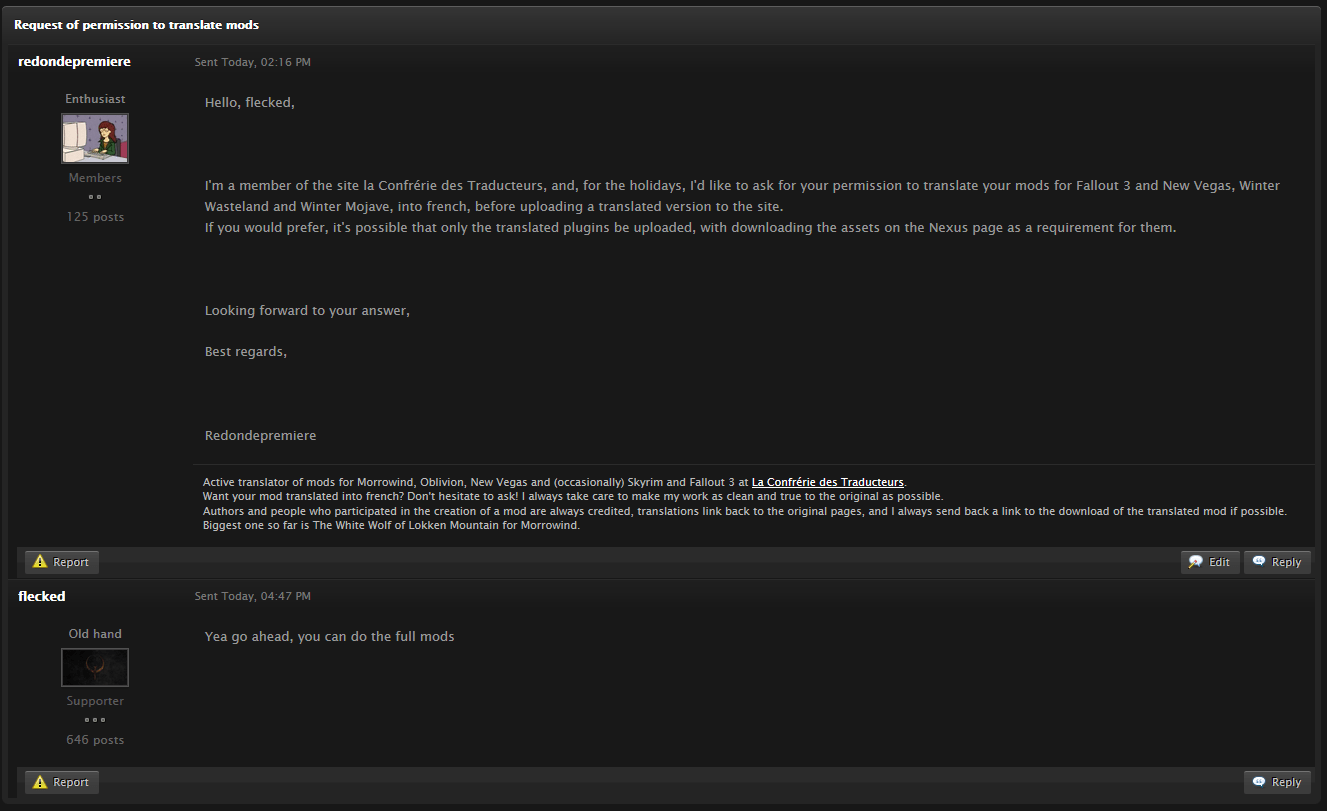The width and height of the screenshot is (1327, 811).
Task: Click redondepremiere's avatar picture
Action: 95,138
